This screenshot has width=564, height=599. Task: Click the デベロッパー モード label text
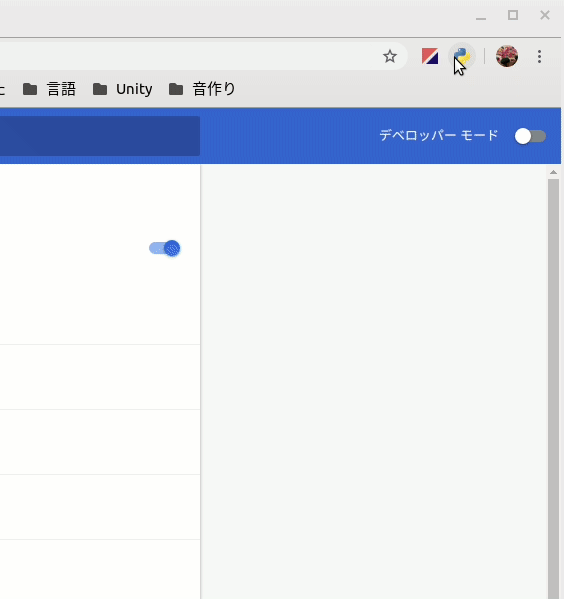coord(439,135)
